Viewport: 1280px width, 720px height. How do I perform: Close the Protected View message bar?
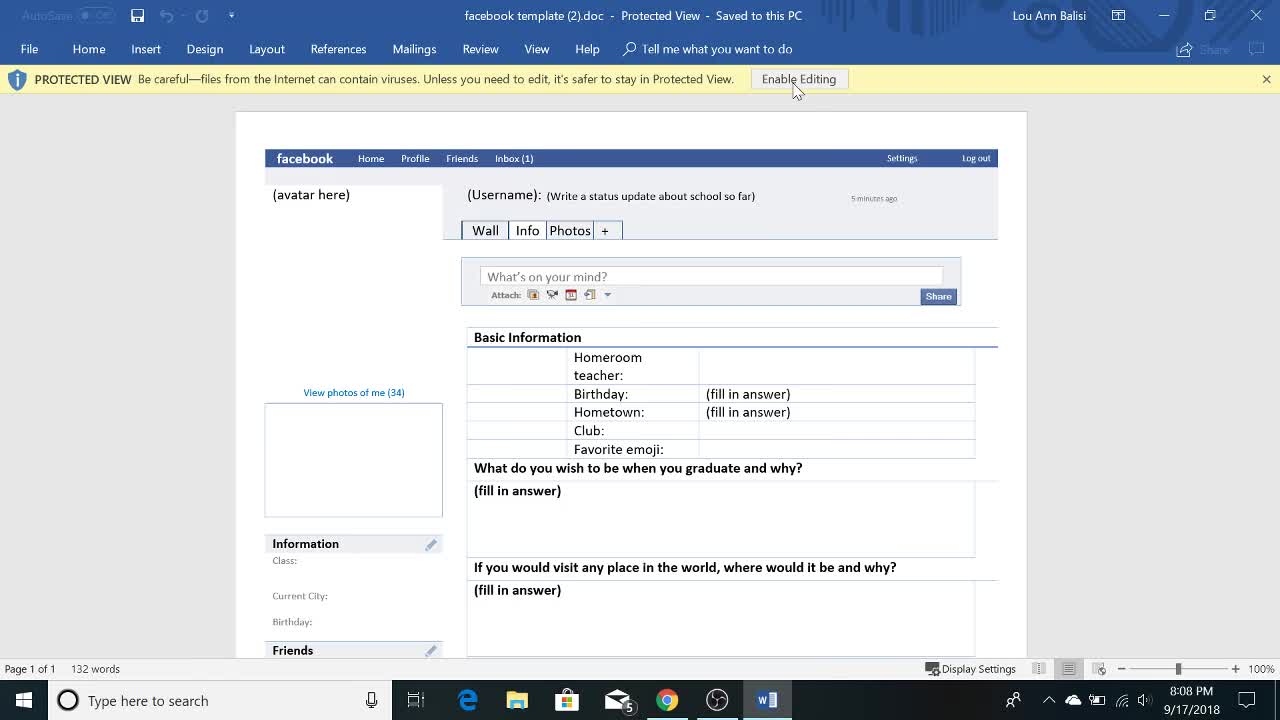pos(1266,79)
